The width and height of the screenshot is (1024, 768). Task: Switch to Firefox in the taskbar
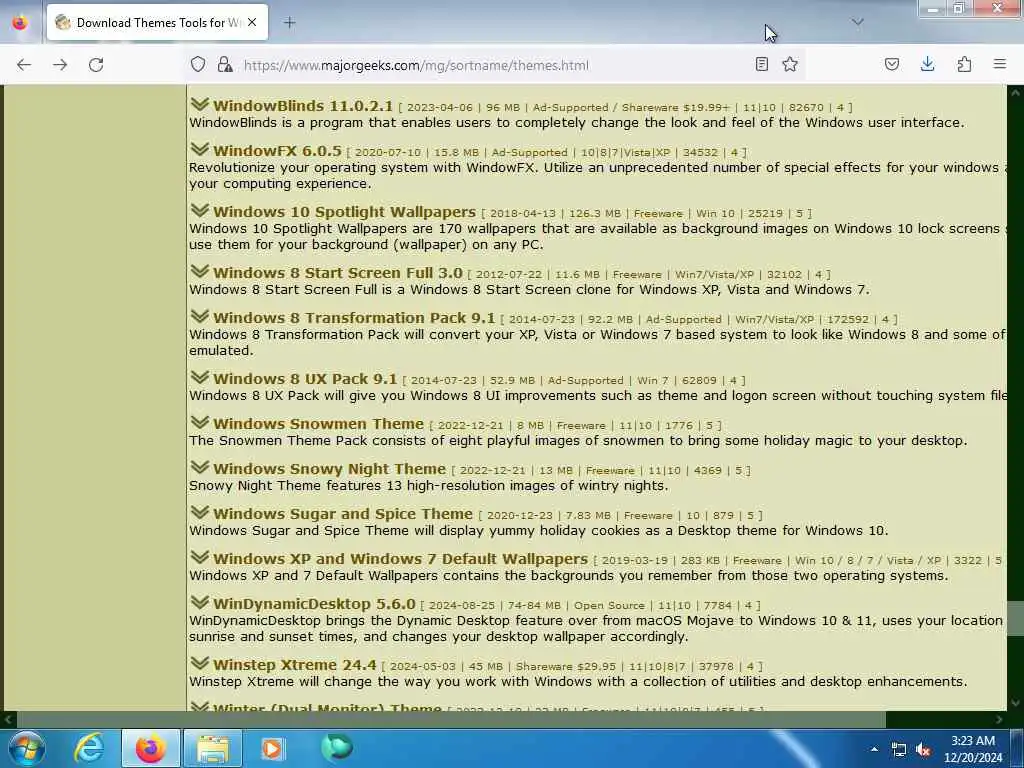[151, 748]
